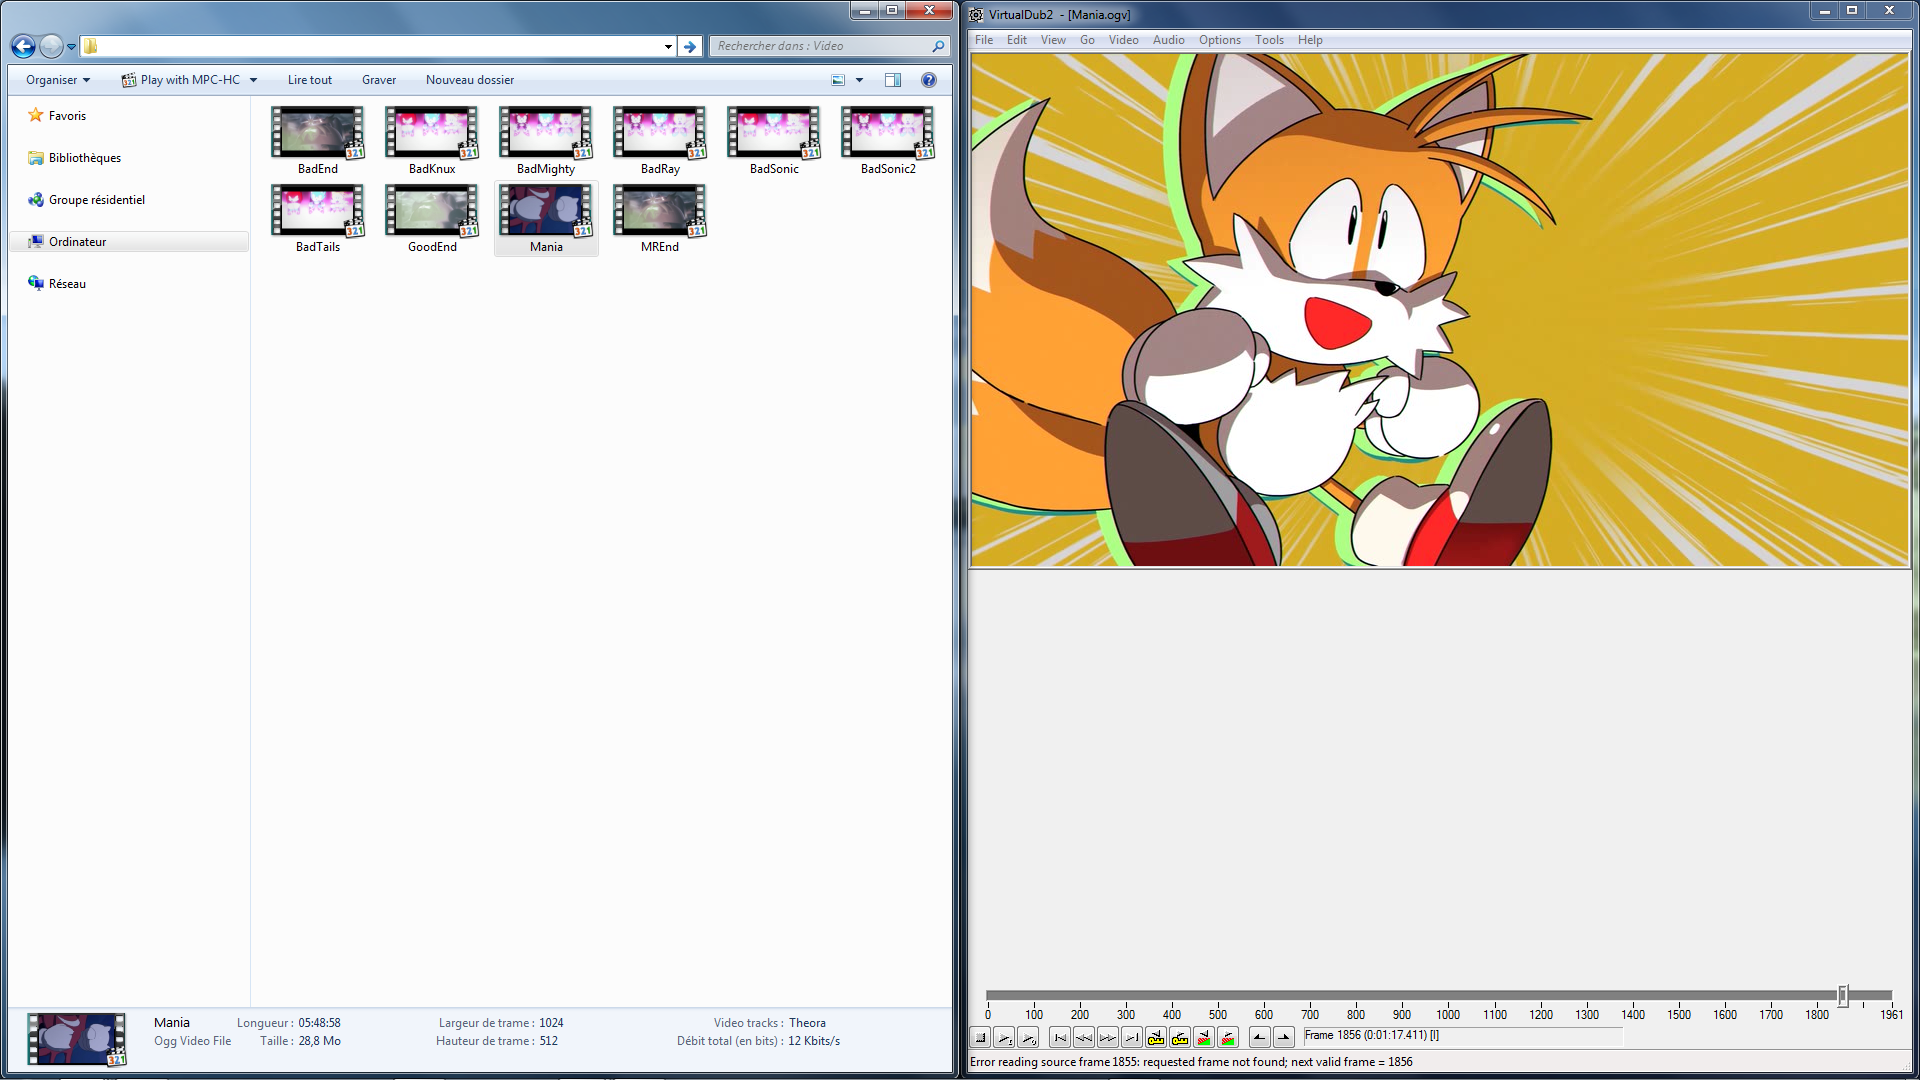Viewport: 1920px width, 1080px height.
Task: Go to the first frame
Action: [x=1060, y=1038]
